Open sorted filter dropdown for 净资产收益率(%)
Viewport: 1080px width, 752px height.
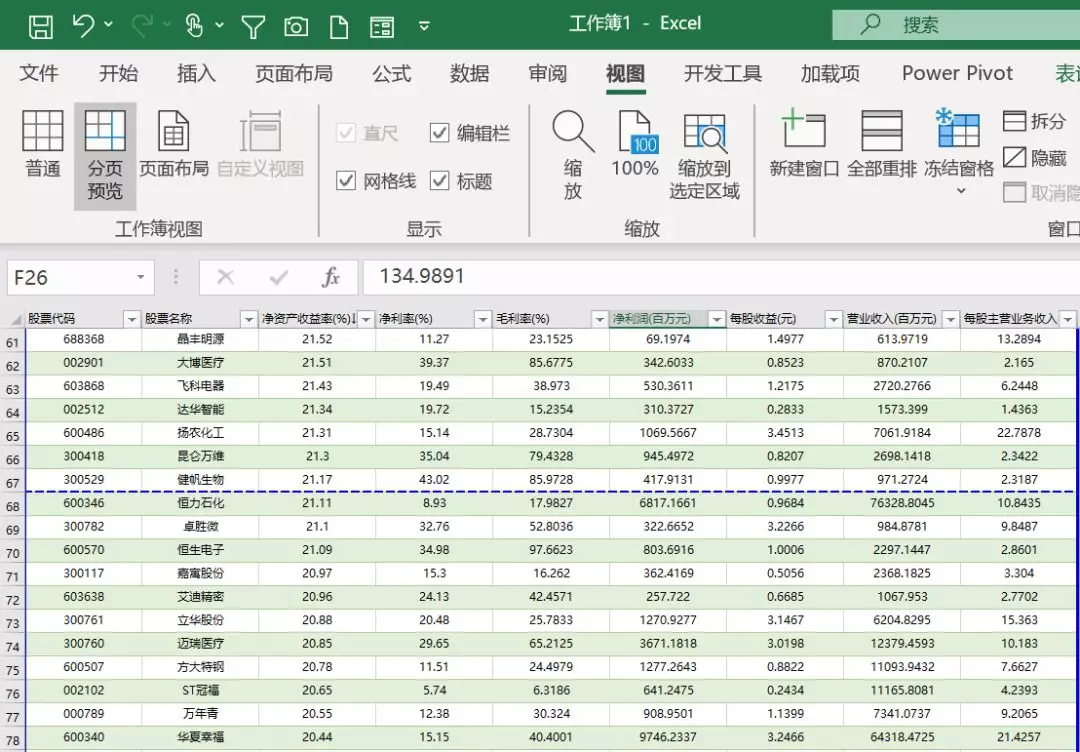(x=366, y=319)
